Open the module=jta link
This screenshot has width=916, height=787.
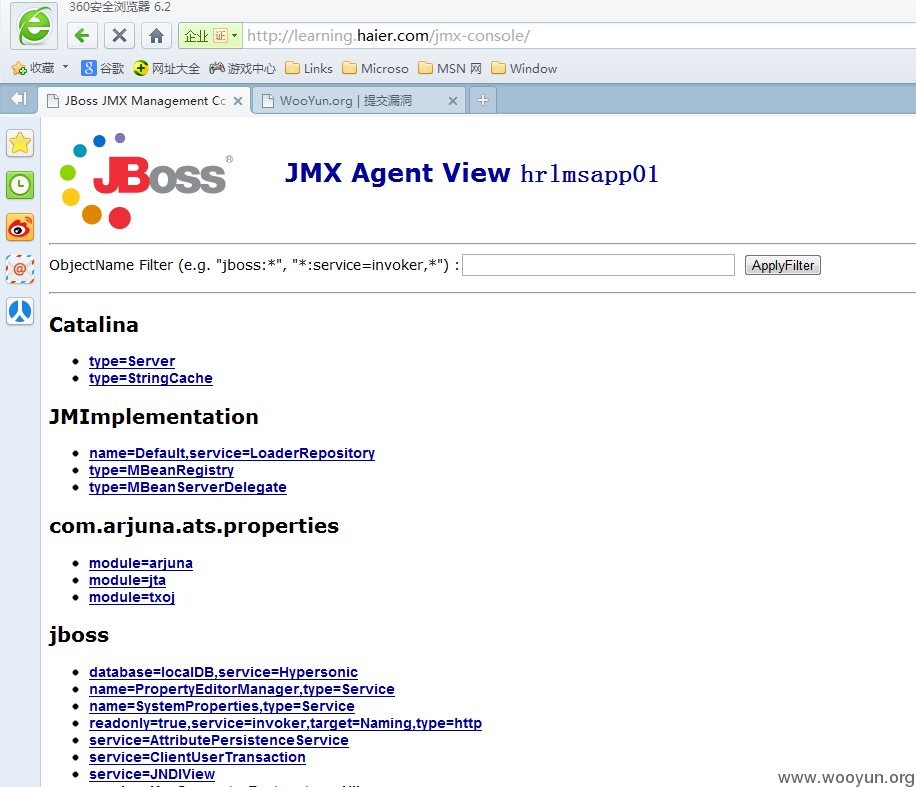[127, 580]
